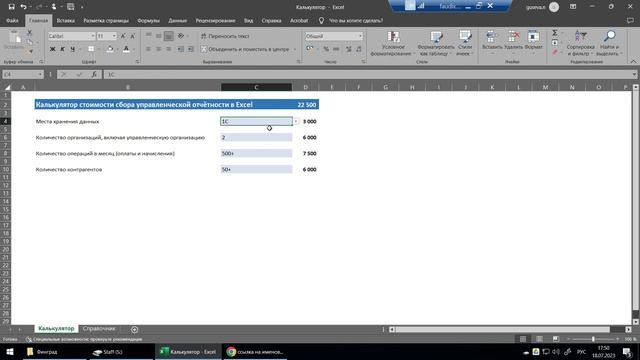Viewport: 640px width, 360px height.
Task: Apply thousands separator format
Action: pos(336,49)
